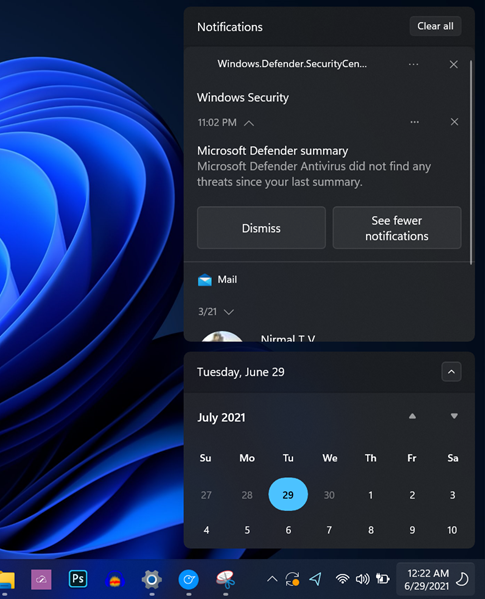Open File Explorer from the taskbar
Screen dimensions: 485x599
click(6, 580)
